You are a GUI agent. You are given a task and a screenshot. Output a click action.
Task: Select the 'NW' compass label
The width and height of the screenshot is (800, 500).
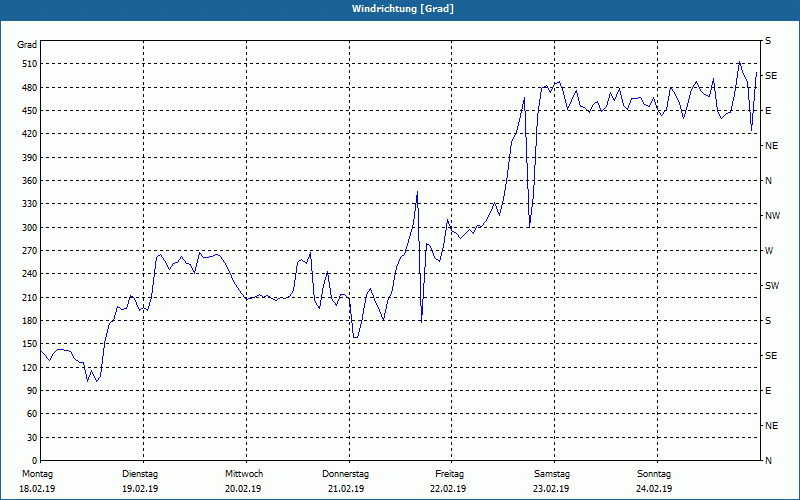pos(772,216)
